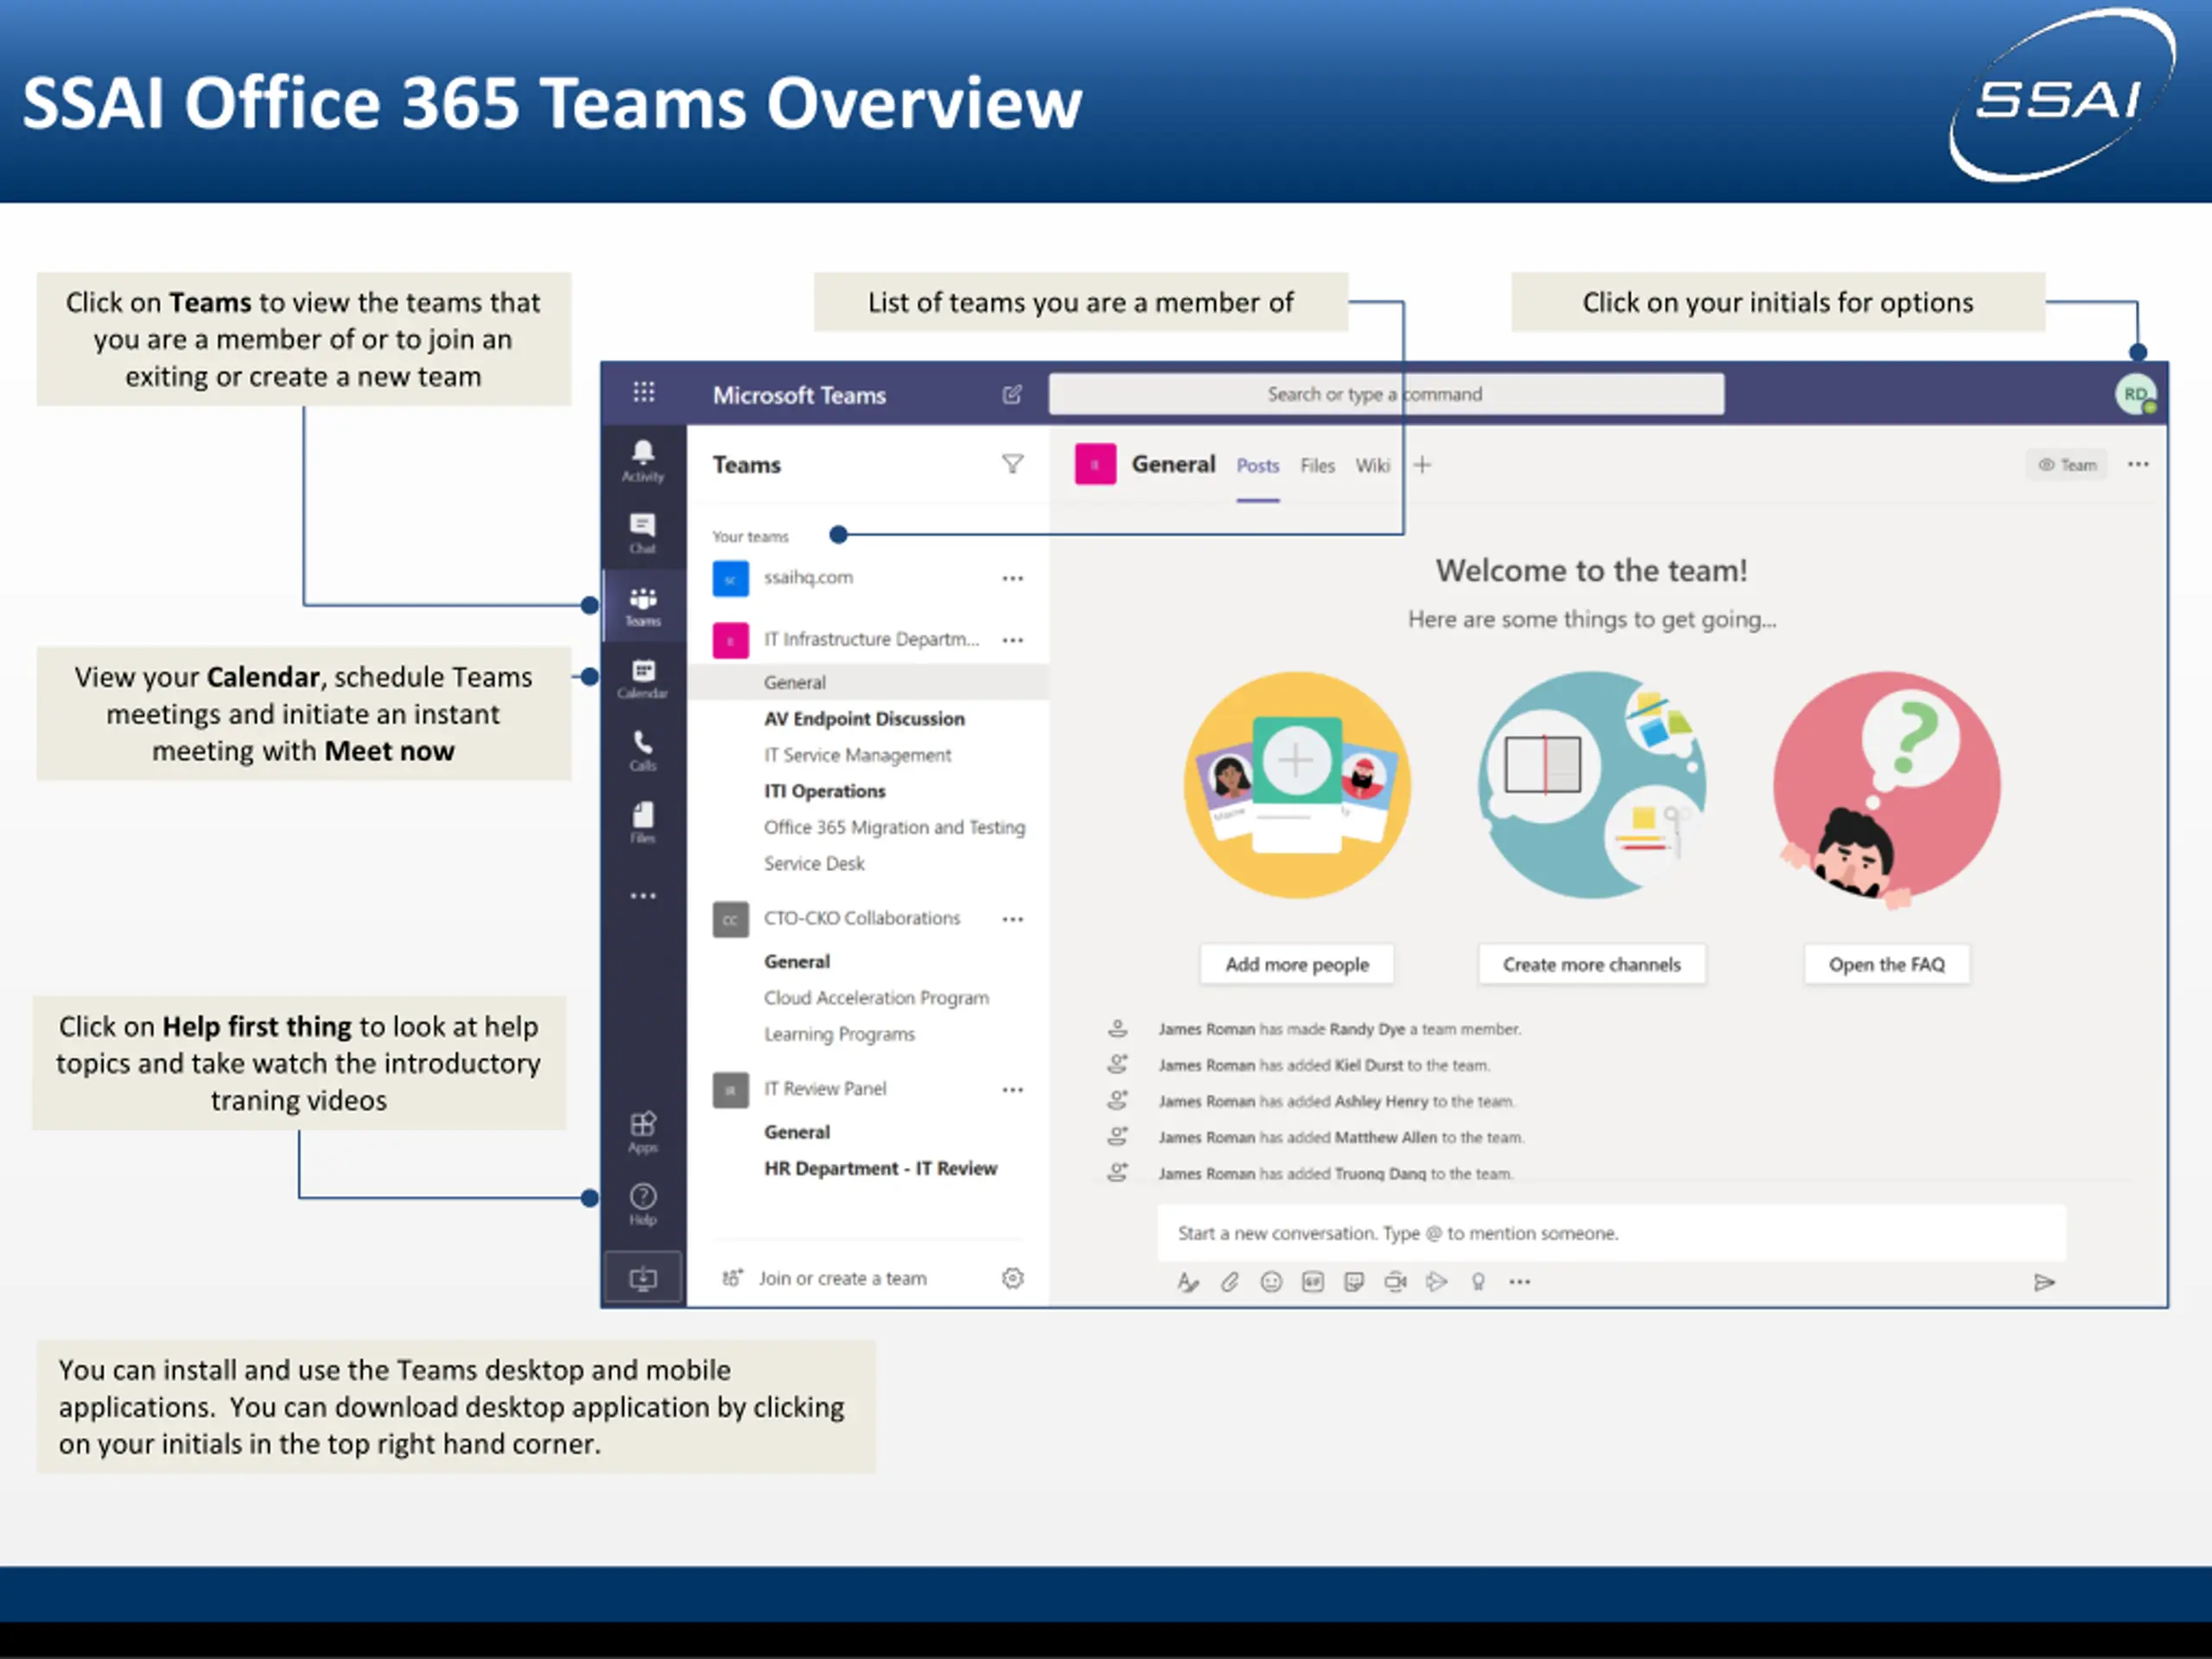Image resolution: width=2212 pixels, height=1659 pixels.
Task: Open channel more options ellipsis at top right
Action: [x=2138, y=464]
